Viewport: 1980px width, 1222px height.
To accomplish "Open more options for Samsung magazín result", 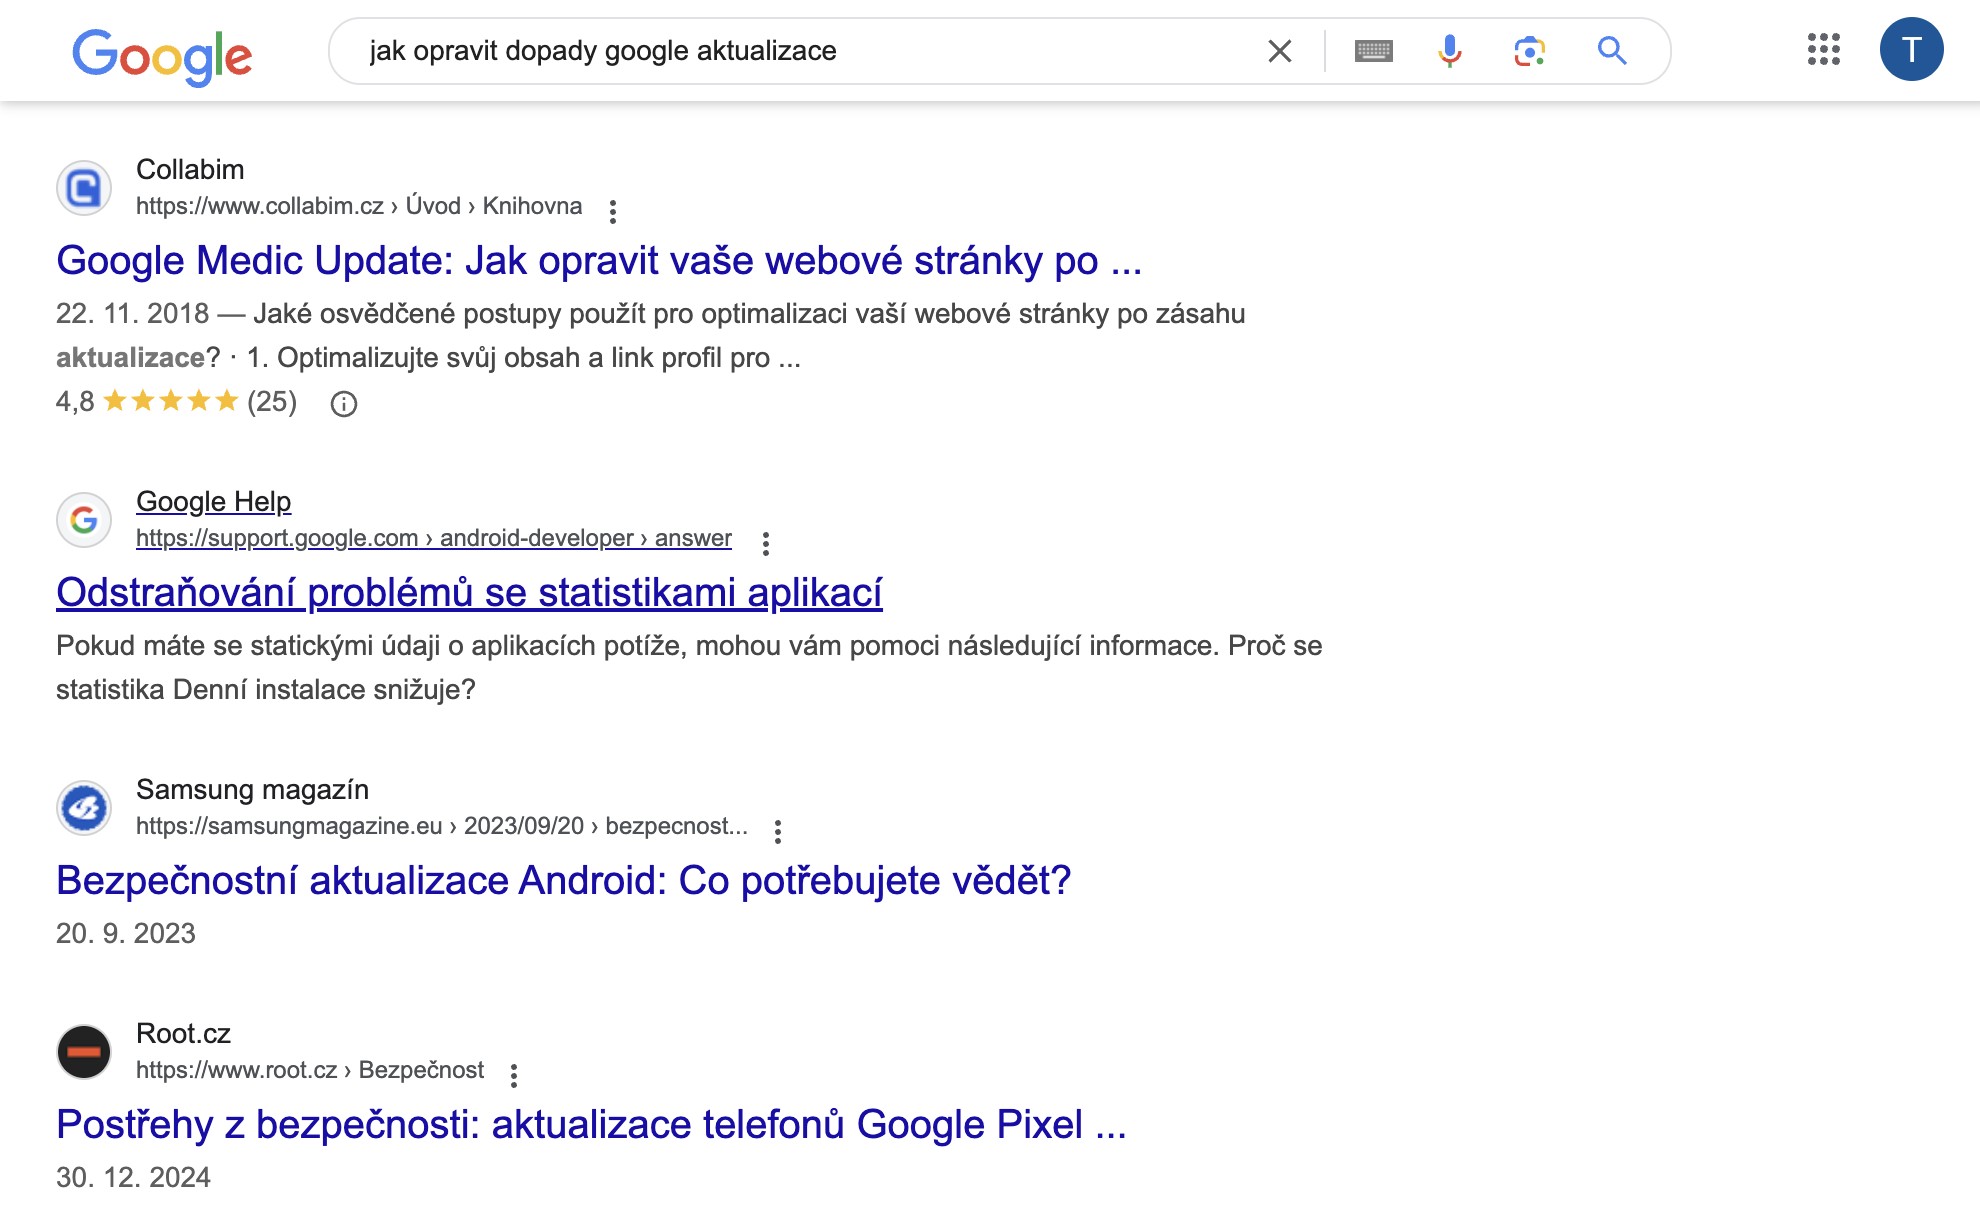I will point(778,831).
